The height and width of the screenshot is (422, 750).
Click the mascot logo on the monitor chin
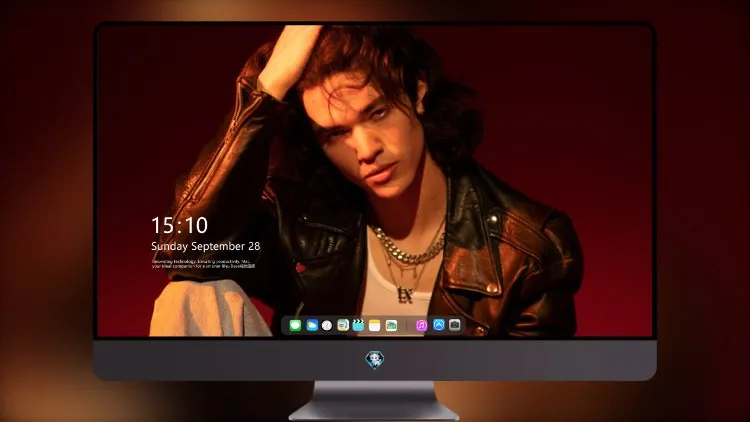[x=375, y=360]
